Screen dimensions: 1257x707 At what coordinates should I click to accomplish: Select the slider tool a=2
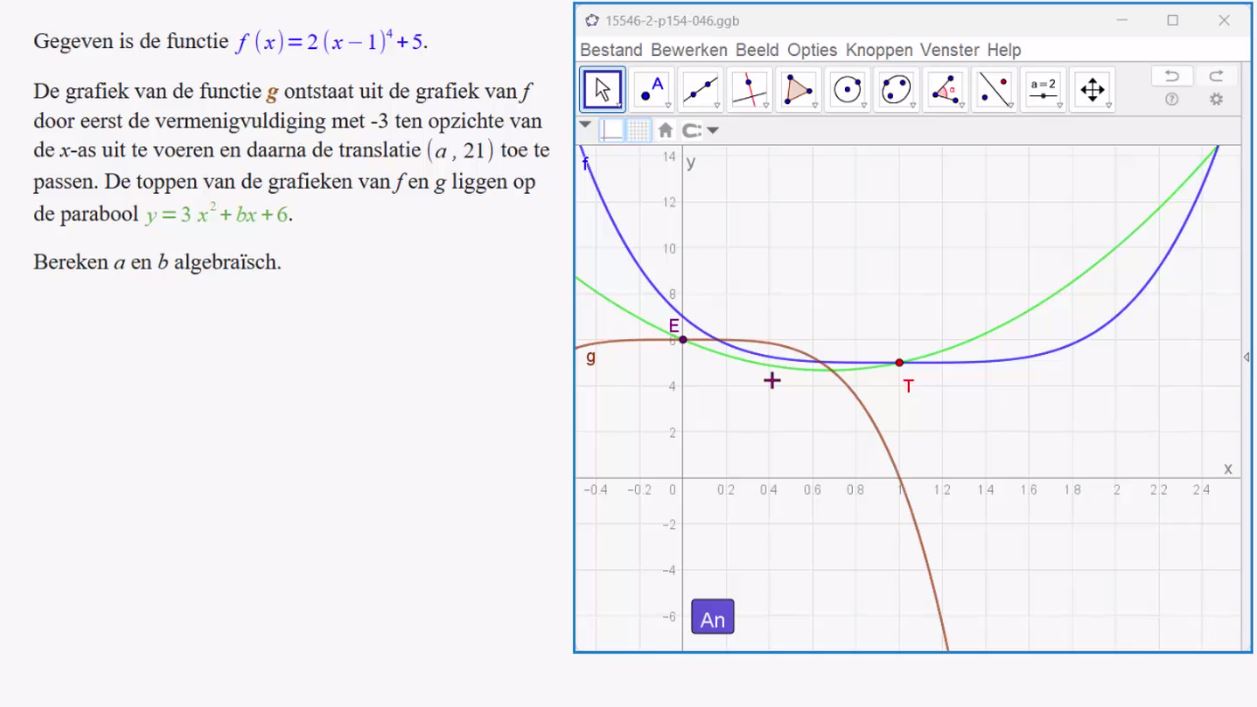point(1043,90)
